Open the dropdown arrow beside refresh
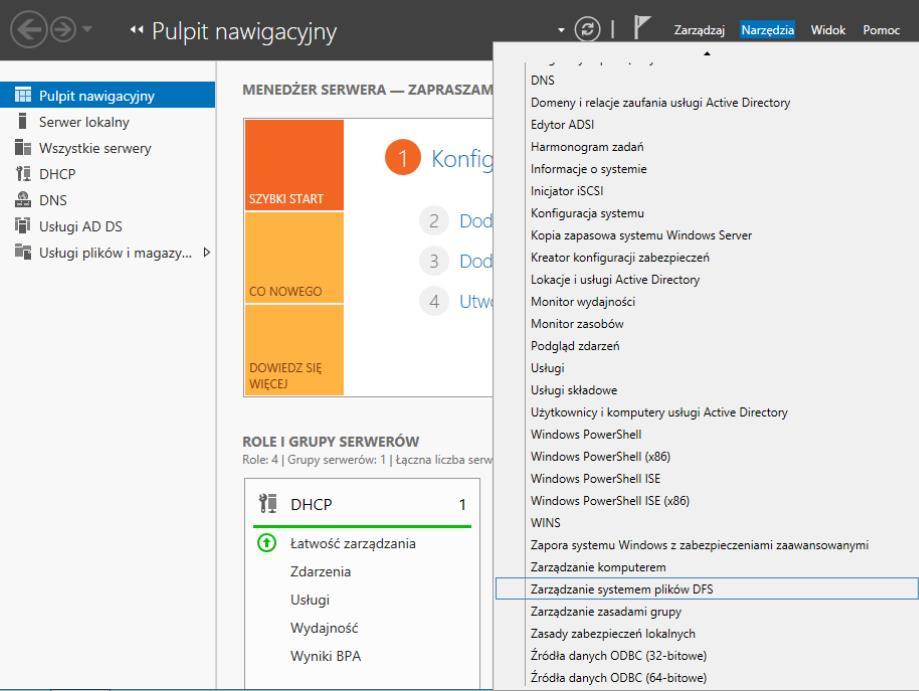This screenshot has width=919, height=691. (x=561, y=30)
